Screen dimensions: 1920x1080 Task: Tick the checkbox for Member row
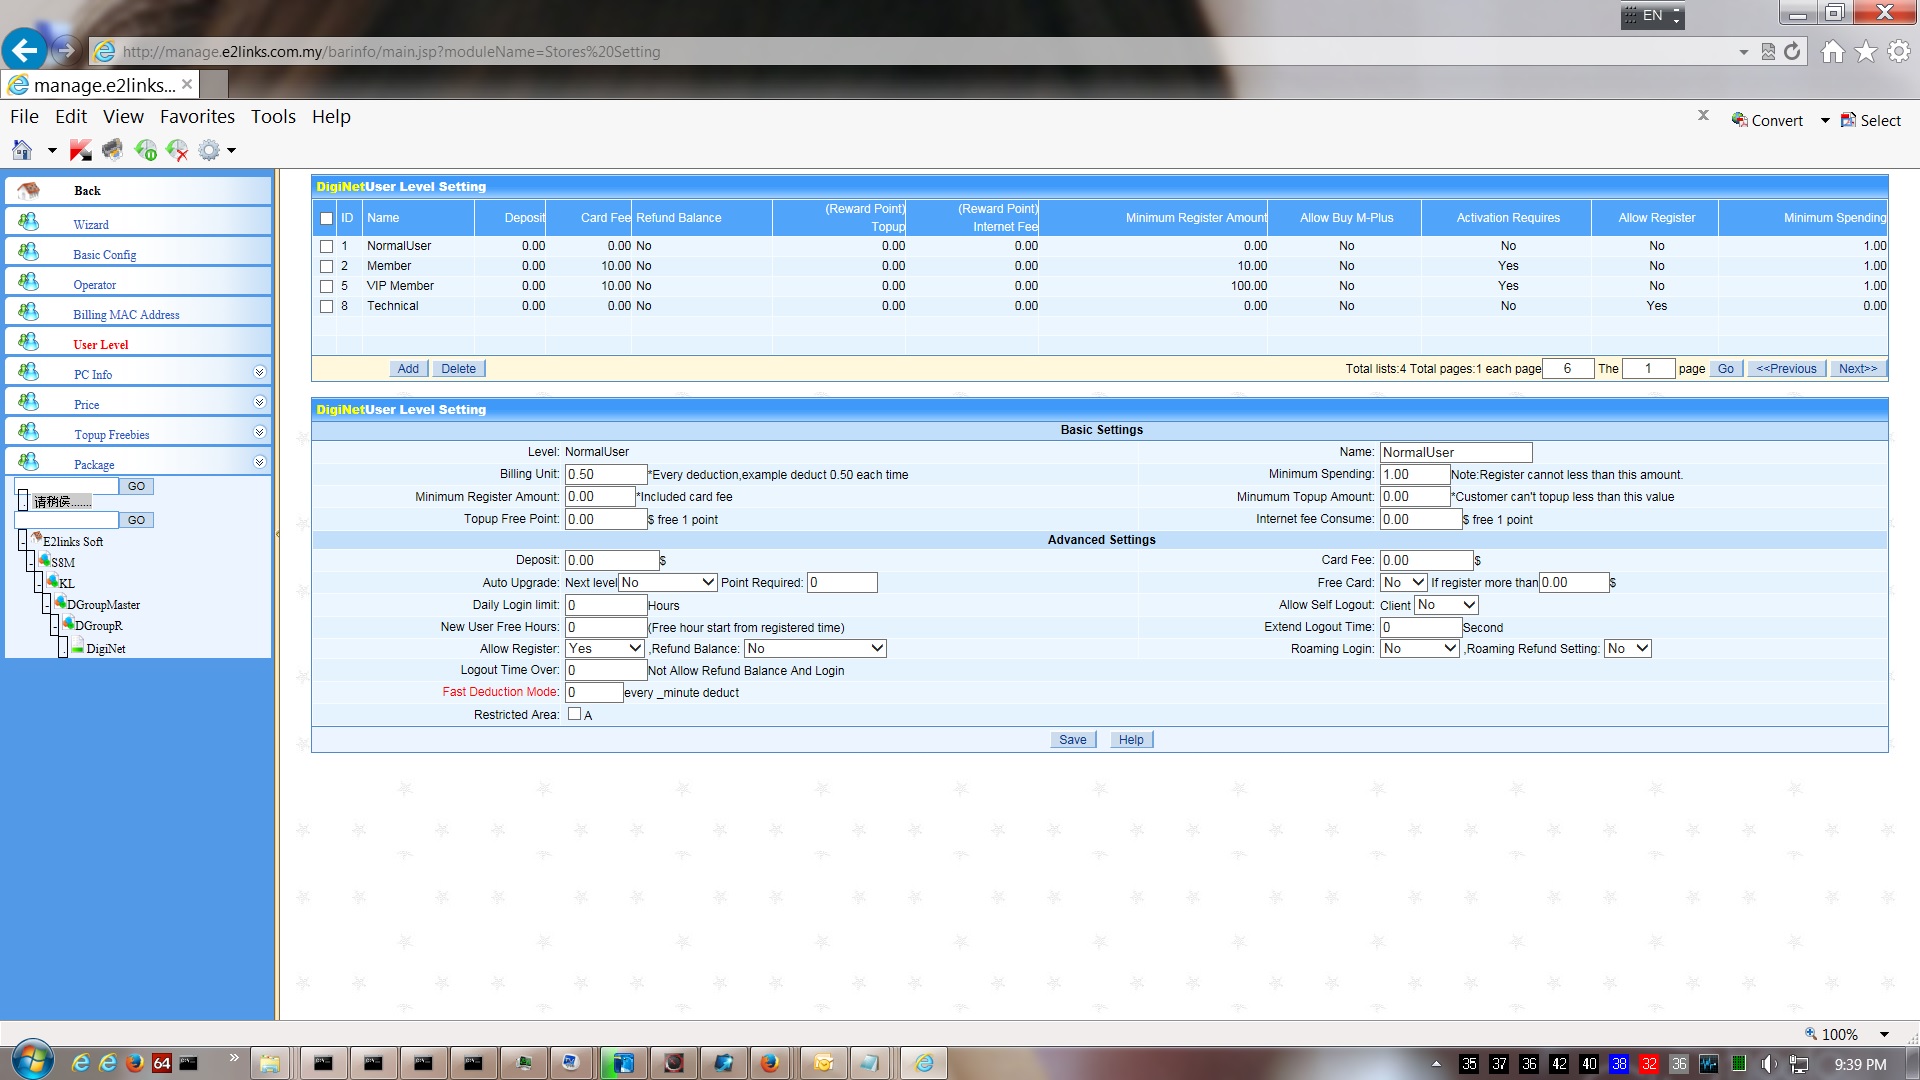pos(326,266)
